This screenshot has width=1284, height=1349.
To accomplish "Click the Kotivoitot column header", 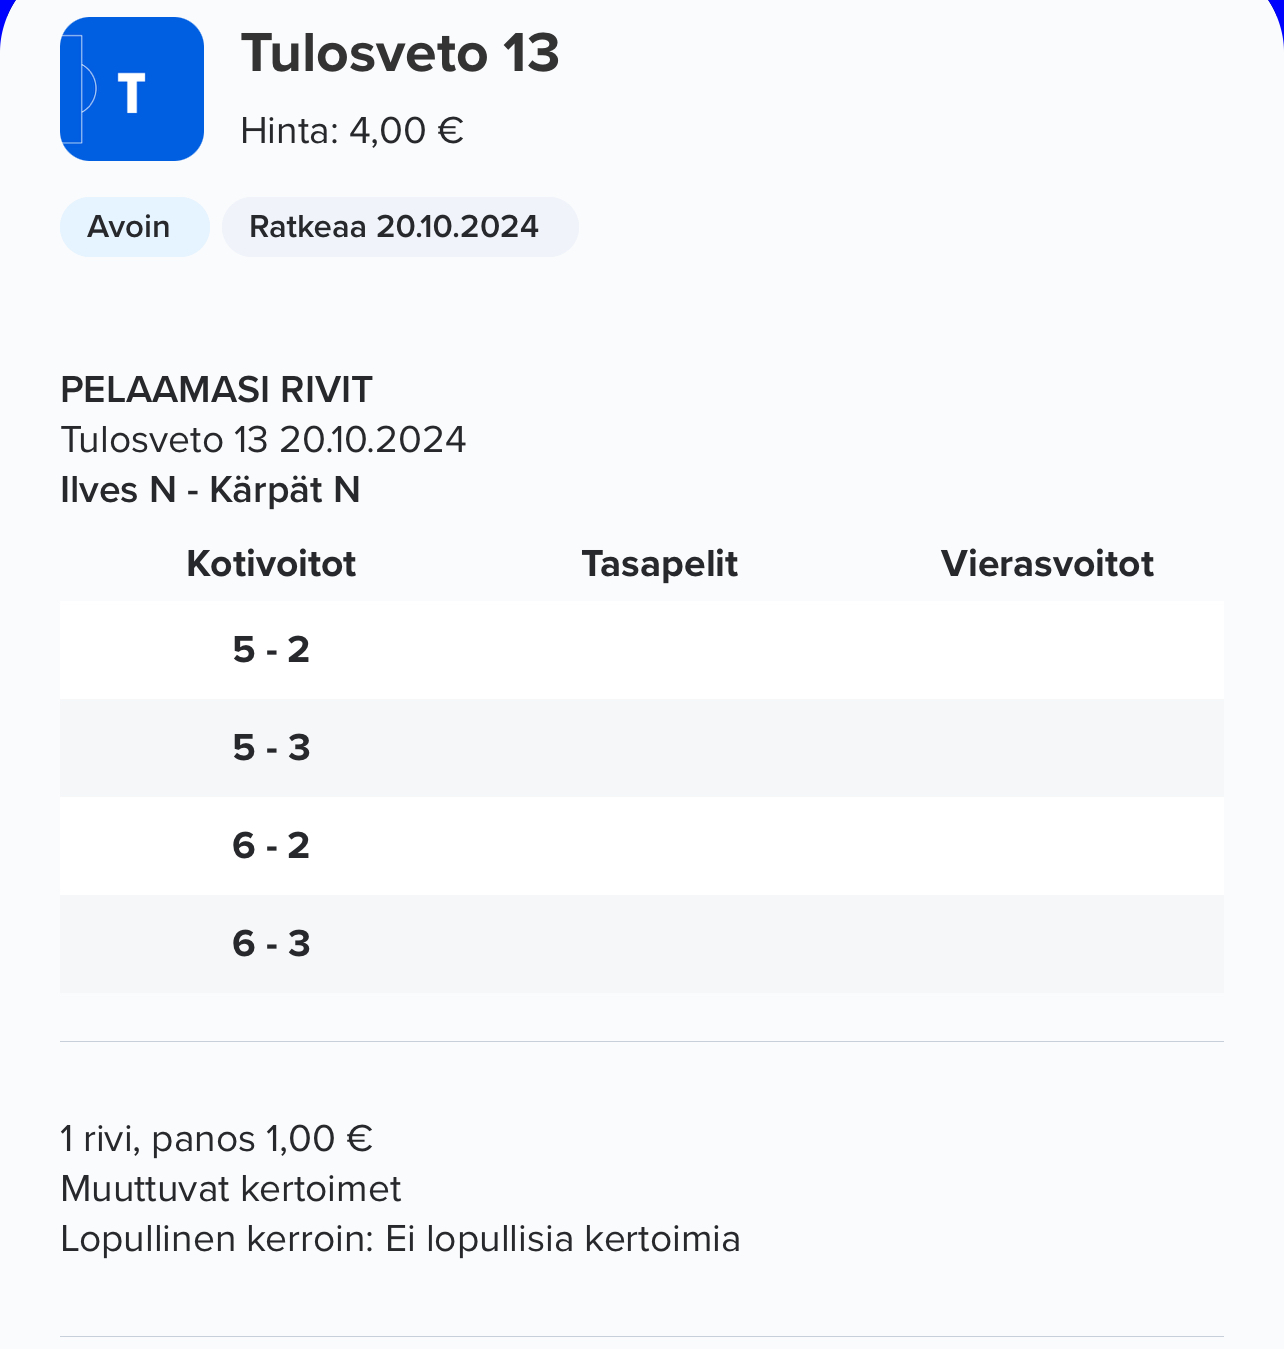I will pyautogui.click(x=271, y=564).
